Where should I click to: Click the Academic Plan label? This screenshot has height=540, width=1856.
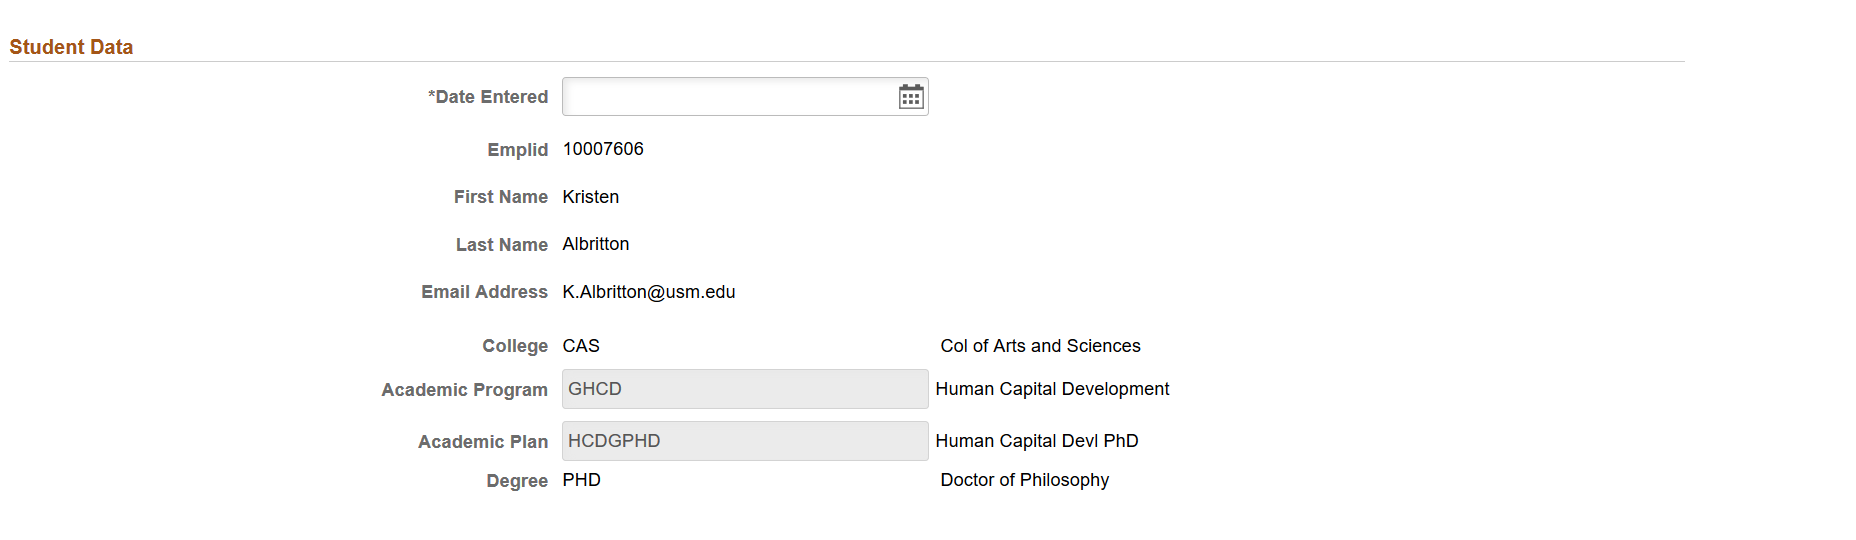point(483,442)
